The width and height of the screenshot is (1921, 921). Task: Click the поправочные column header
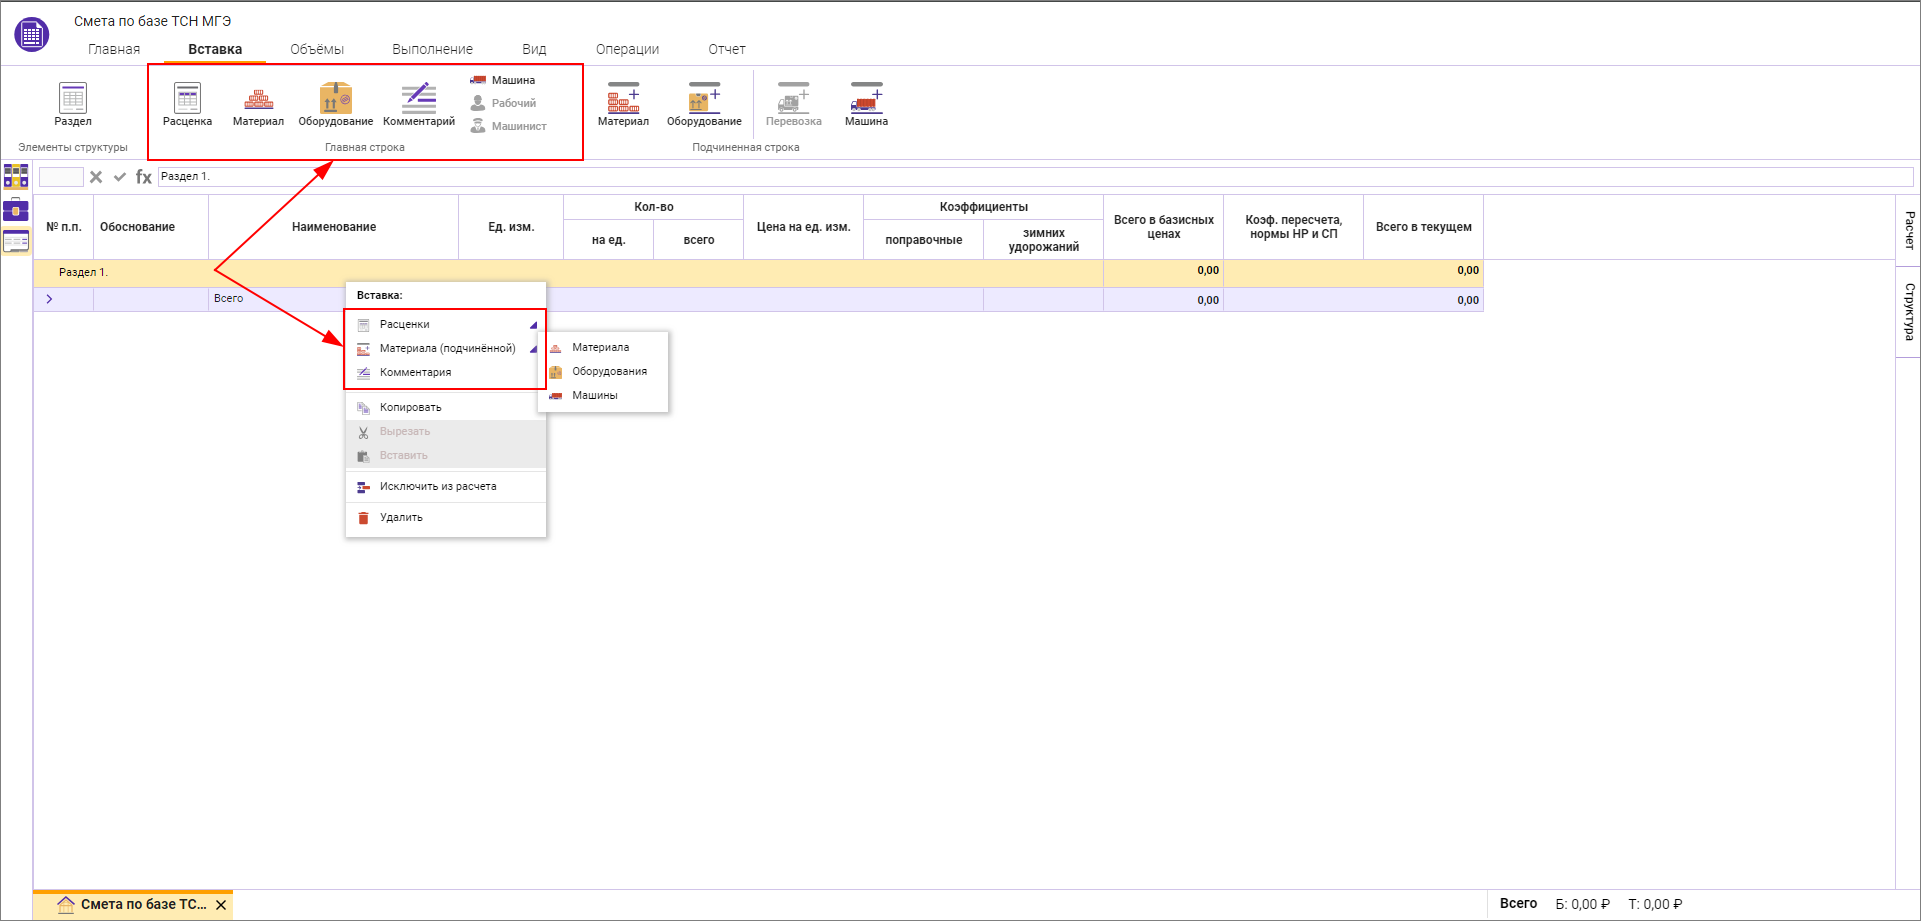pyautogui.click(x=923, y=240)
